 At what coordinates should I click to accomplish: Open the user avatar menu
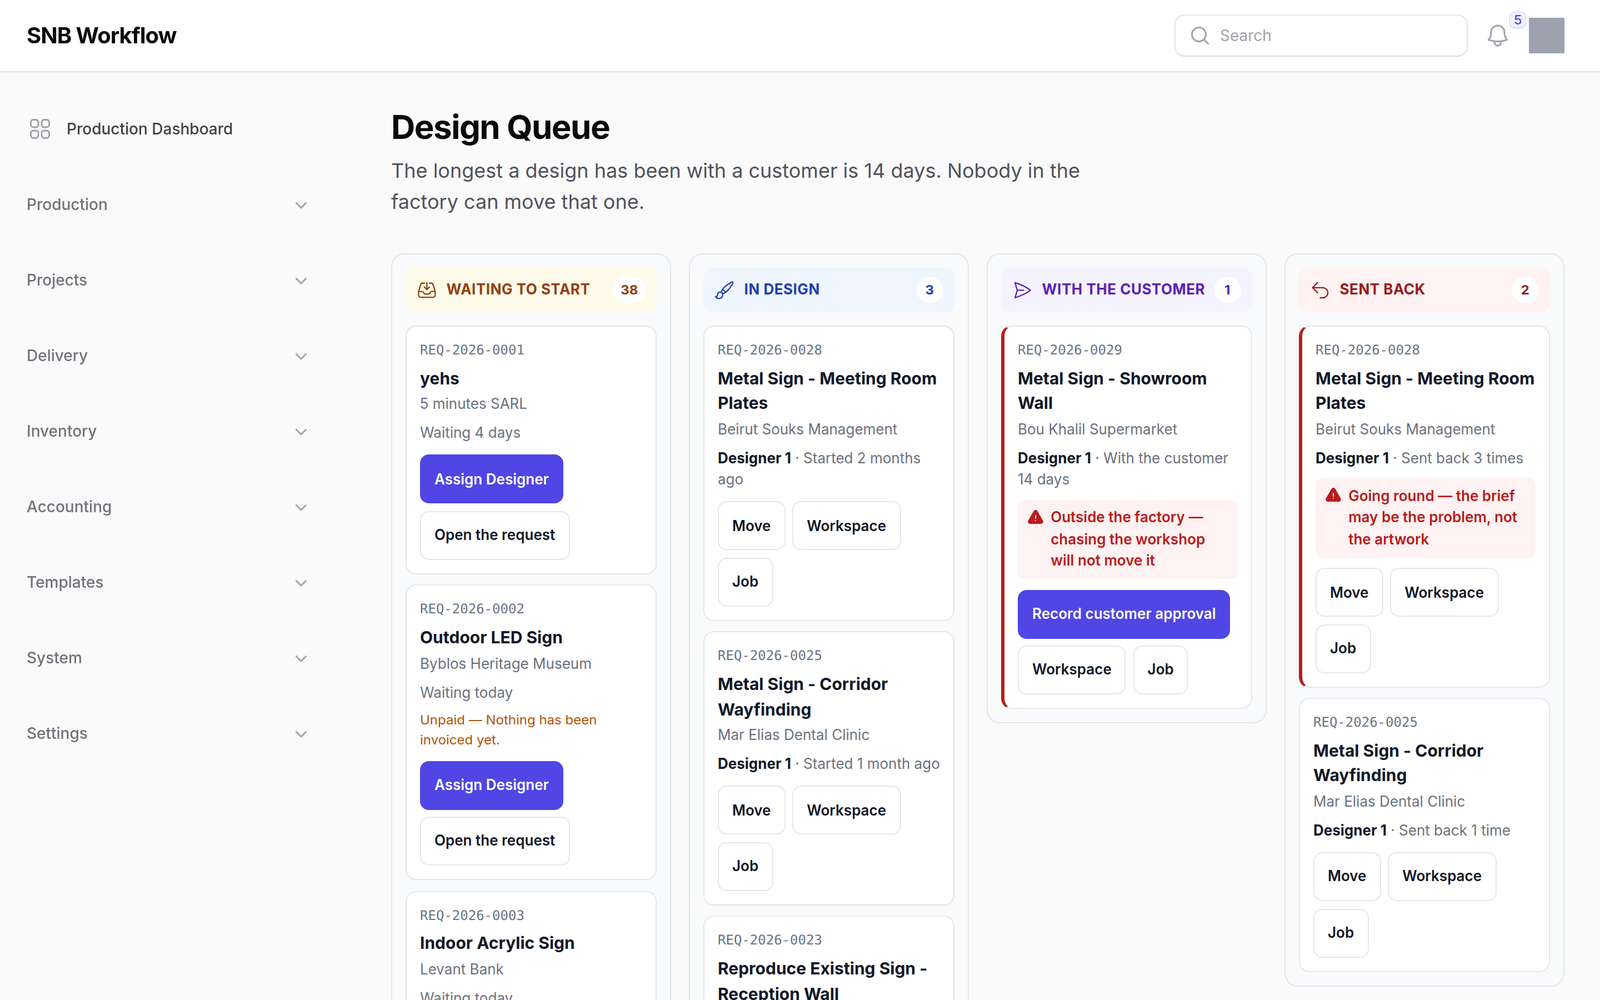[1546, 36]
